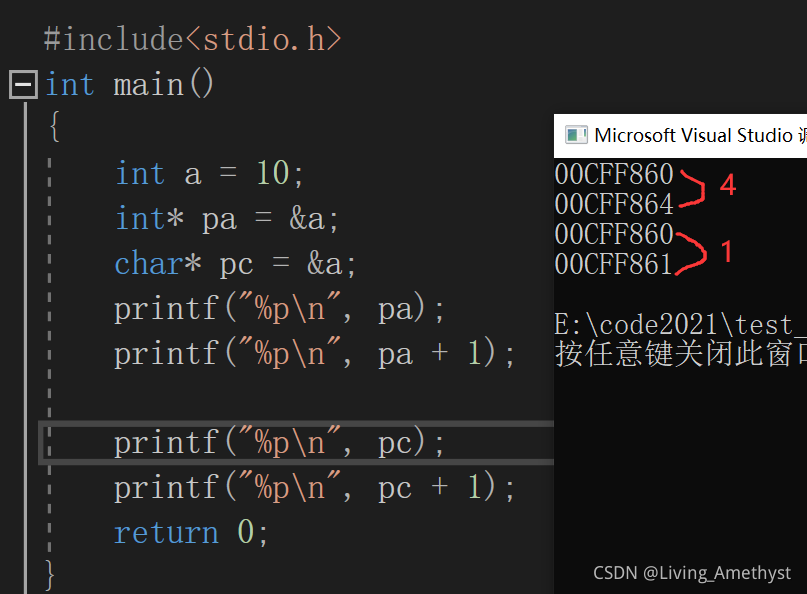Click the first 00CFF860 output line
The width and height of the screenshot is (807, 594).
coord(614,174)
